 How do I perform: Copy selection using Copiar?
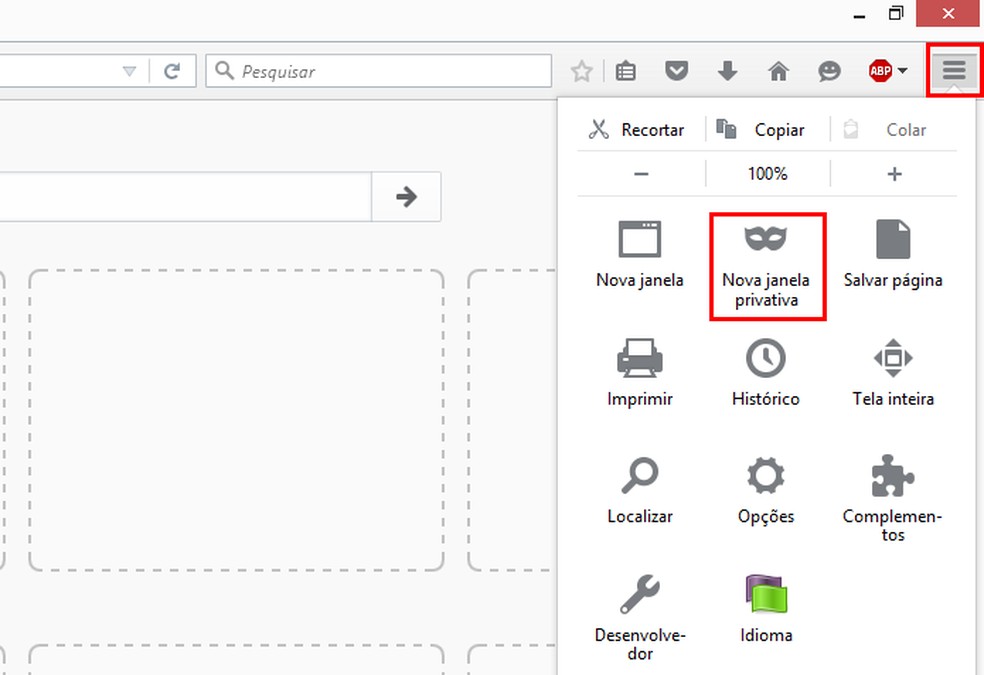pos(765,129)
